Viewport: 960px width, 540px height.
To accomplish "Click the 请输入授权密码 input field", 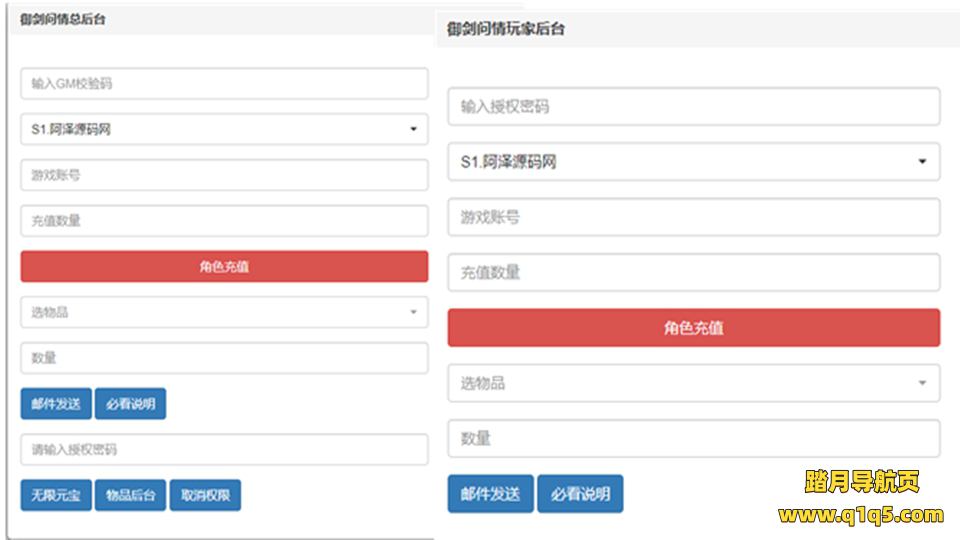I will point(224,450).
